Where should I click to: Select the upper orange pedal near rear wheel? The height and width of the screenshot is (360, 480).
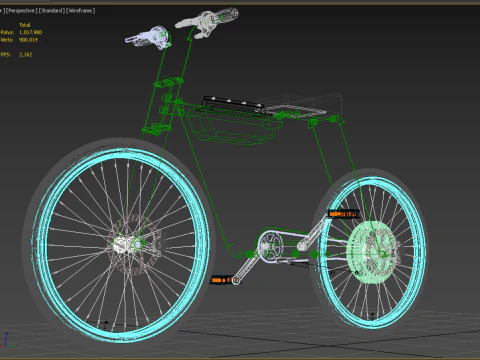point(343,214)
